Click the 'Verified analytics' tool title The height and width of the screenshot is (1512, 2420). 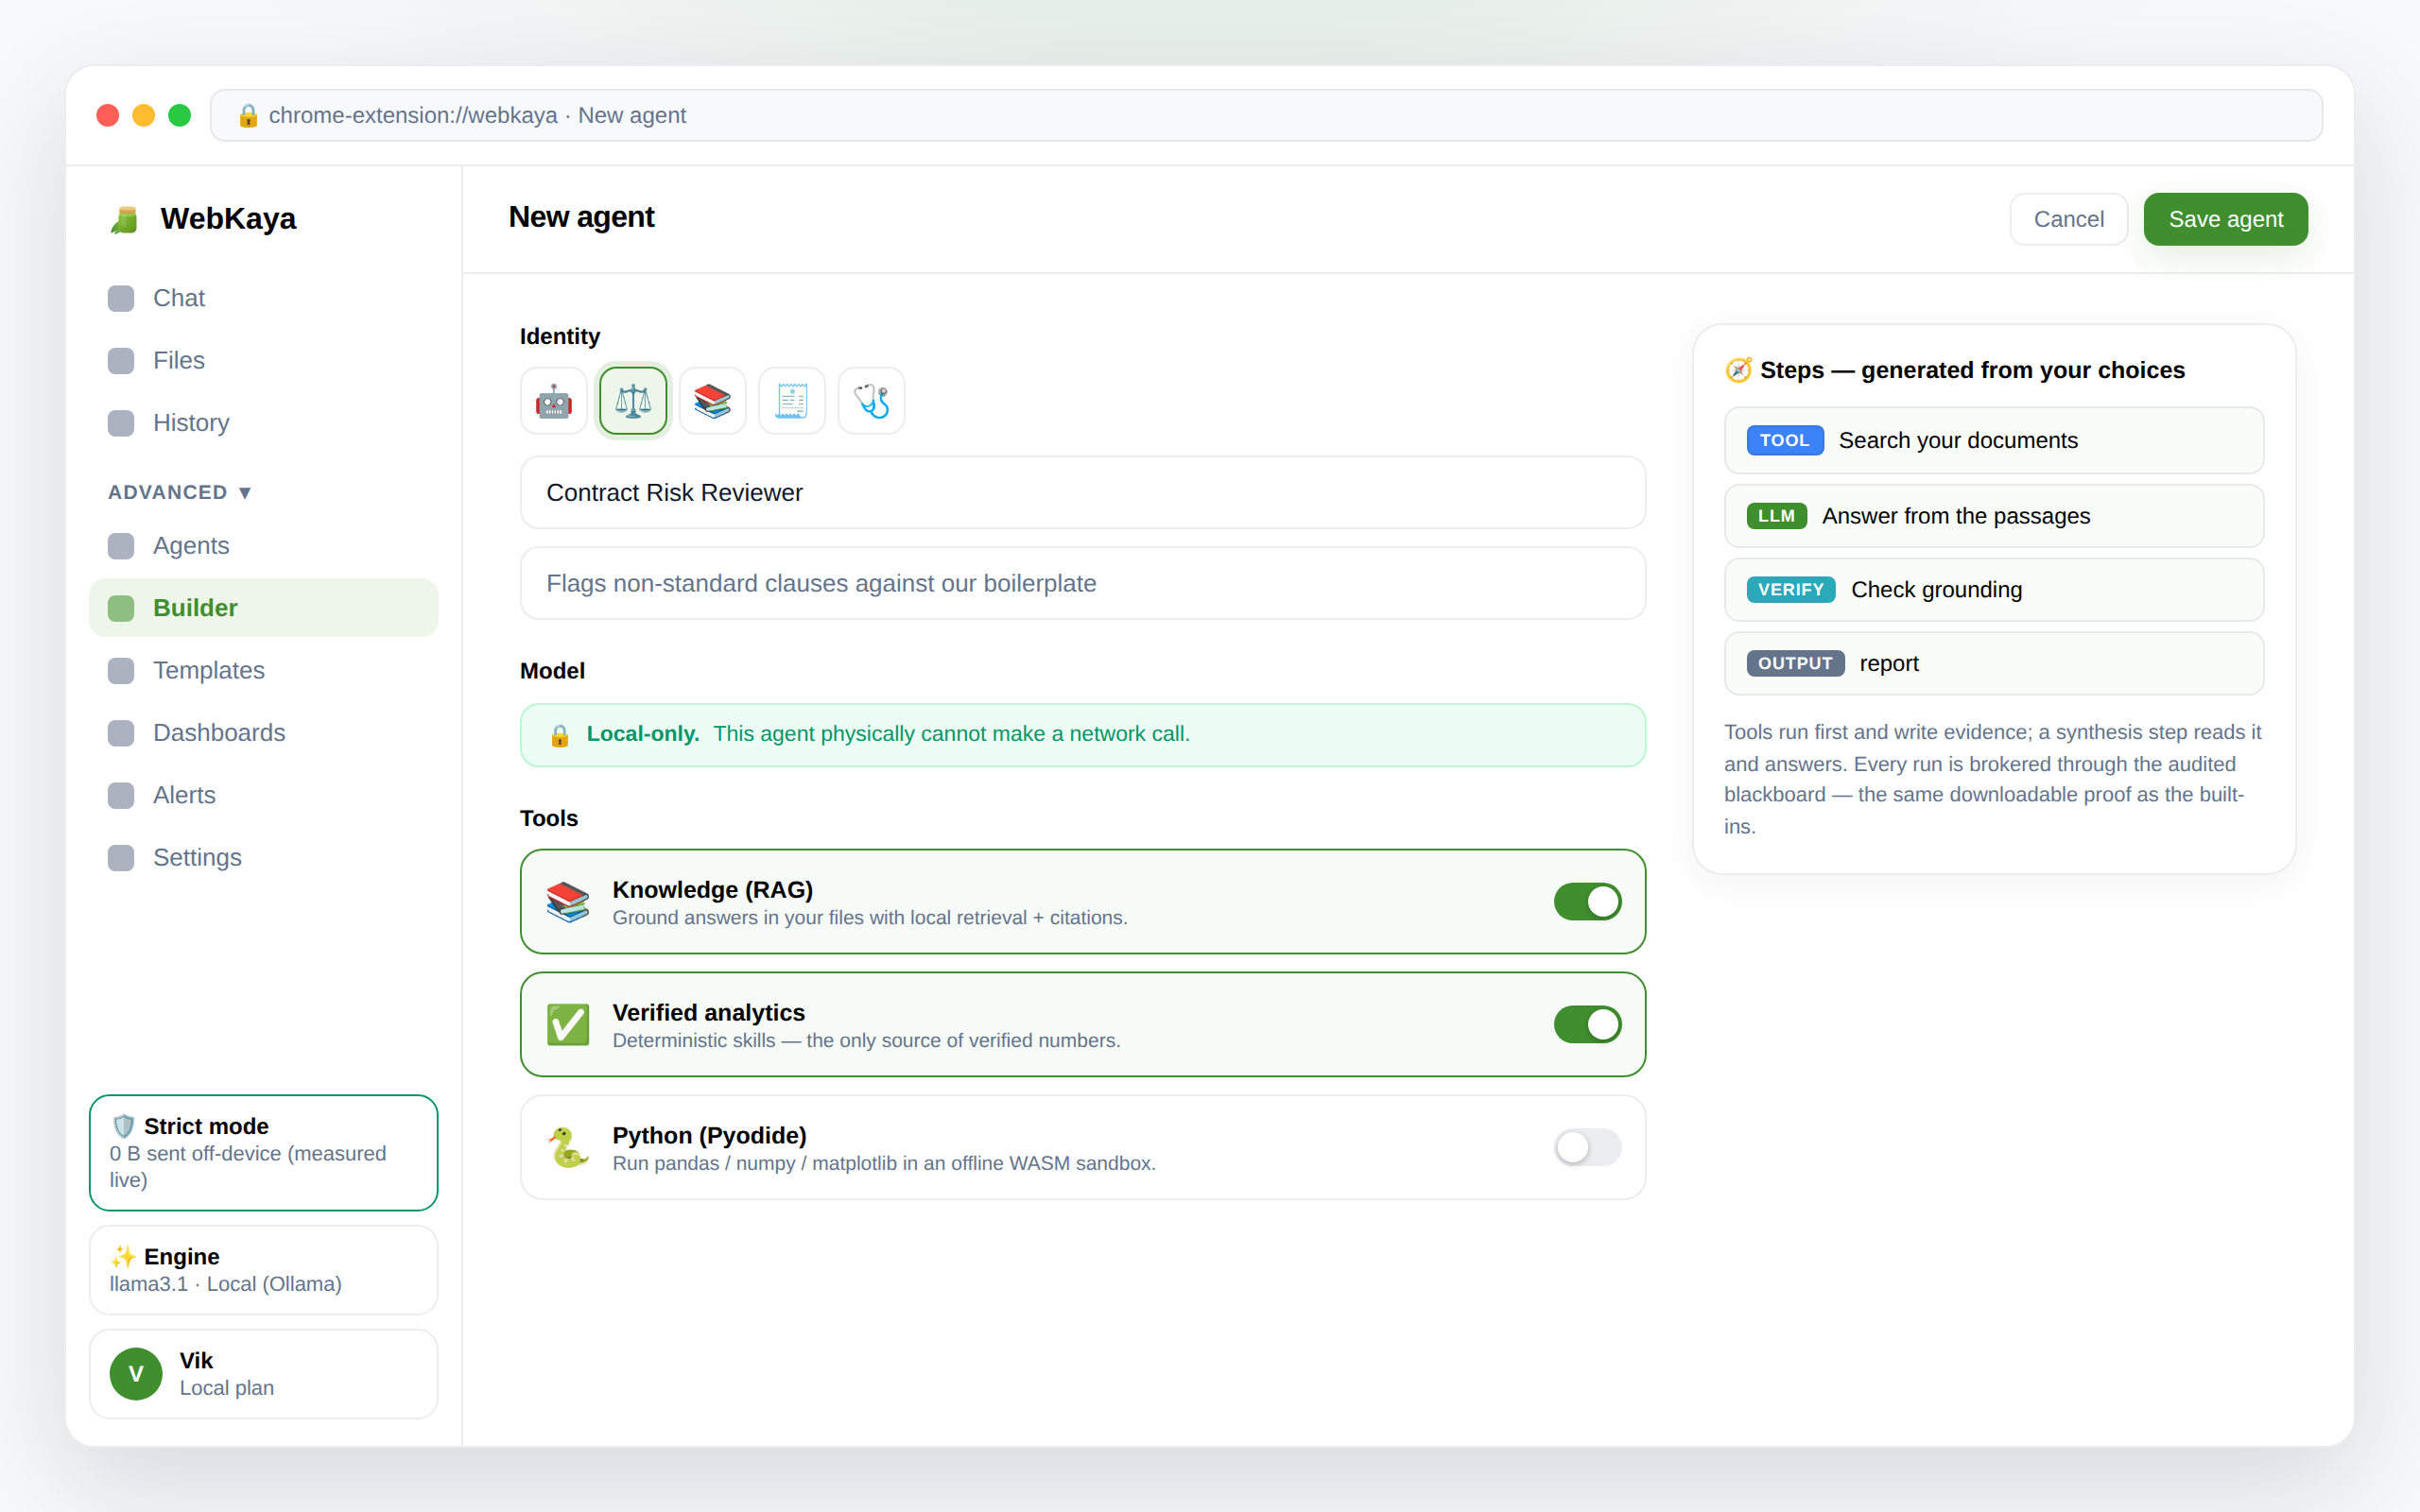pyautogui.click(x=709, y=1013)
